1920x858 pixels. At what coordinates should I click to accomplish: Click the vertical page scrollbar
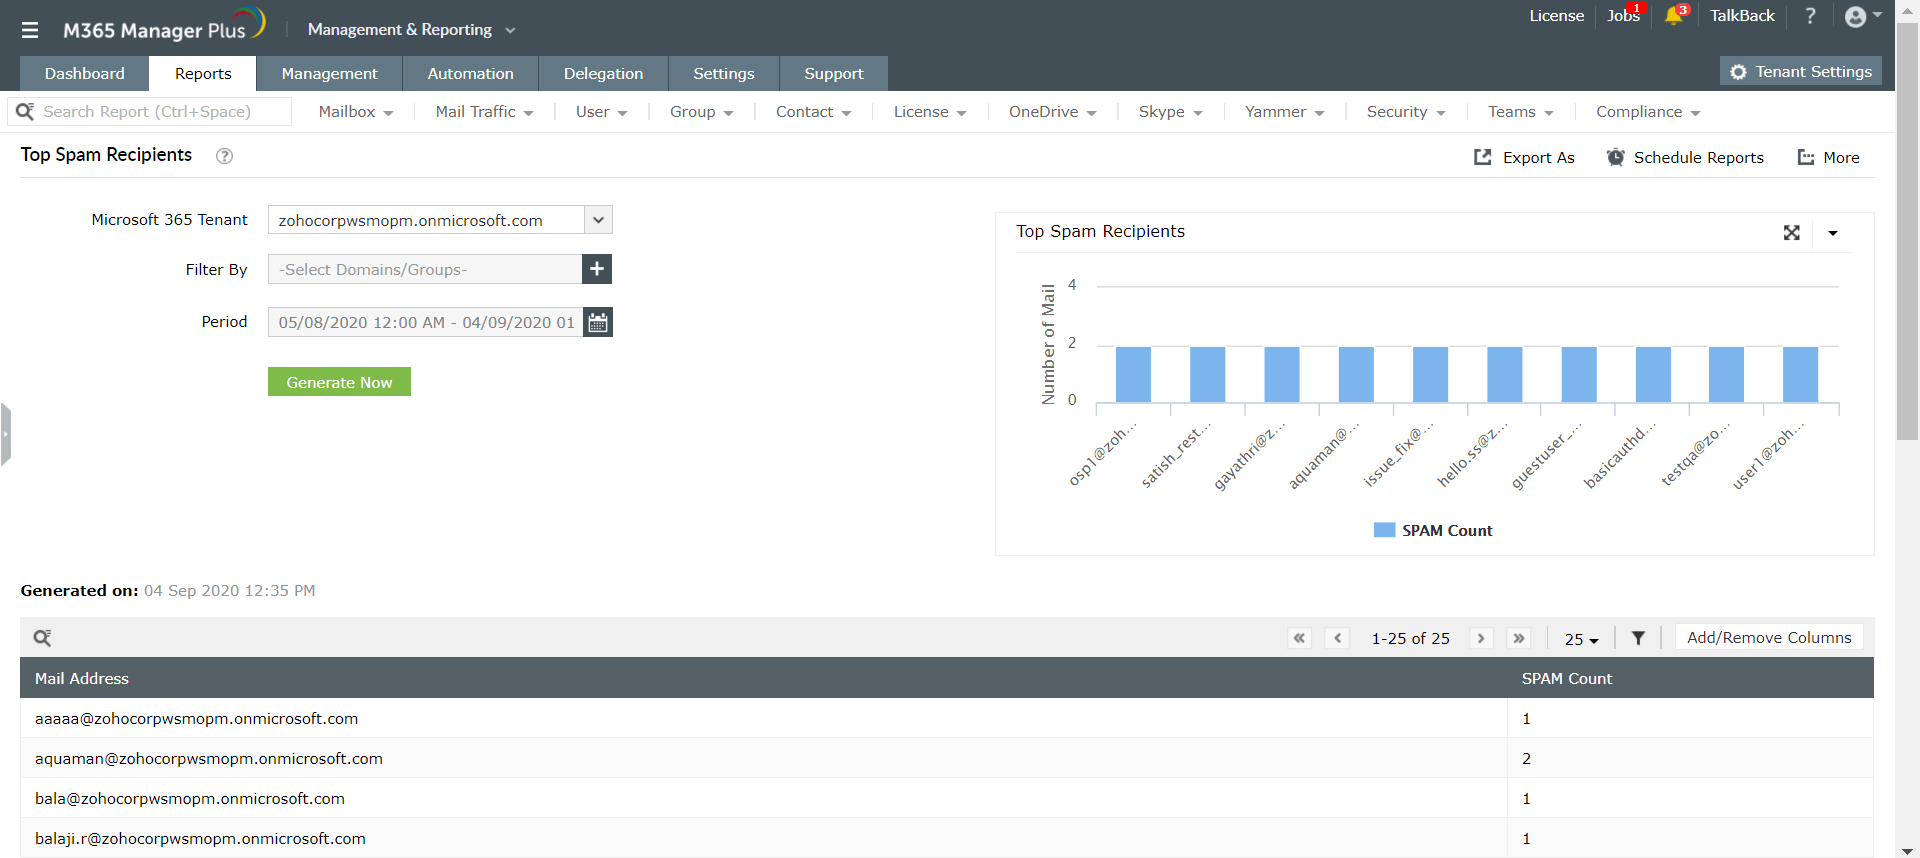[x=1907, y=230]
